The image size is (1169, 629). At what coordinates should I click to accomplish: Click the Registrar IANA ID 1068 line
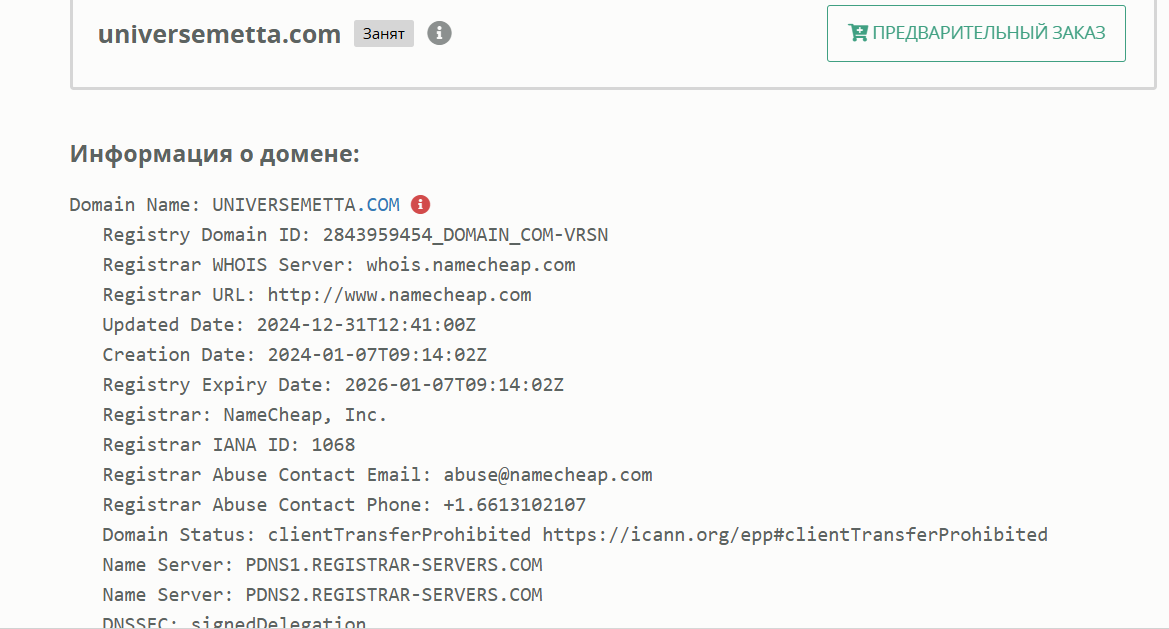pyautogui.click(x=229, y=445)
